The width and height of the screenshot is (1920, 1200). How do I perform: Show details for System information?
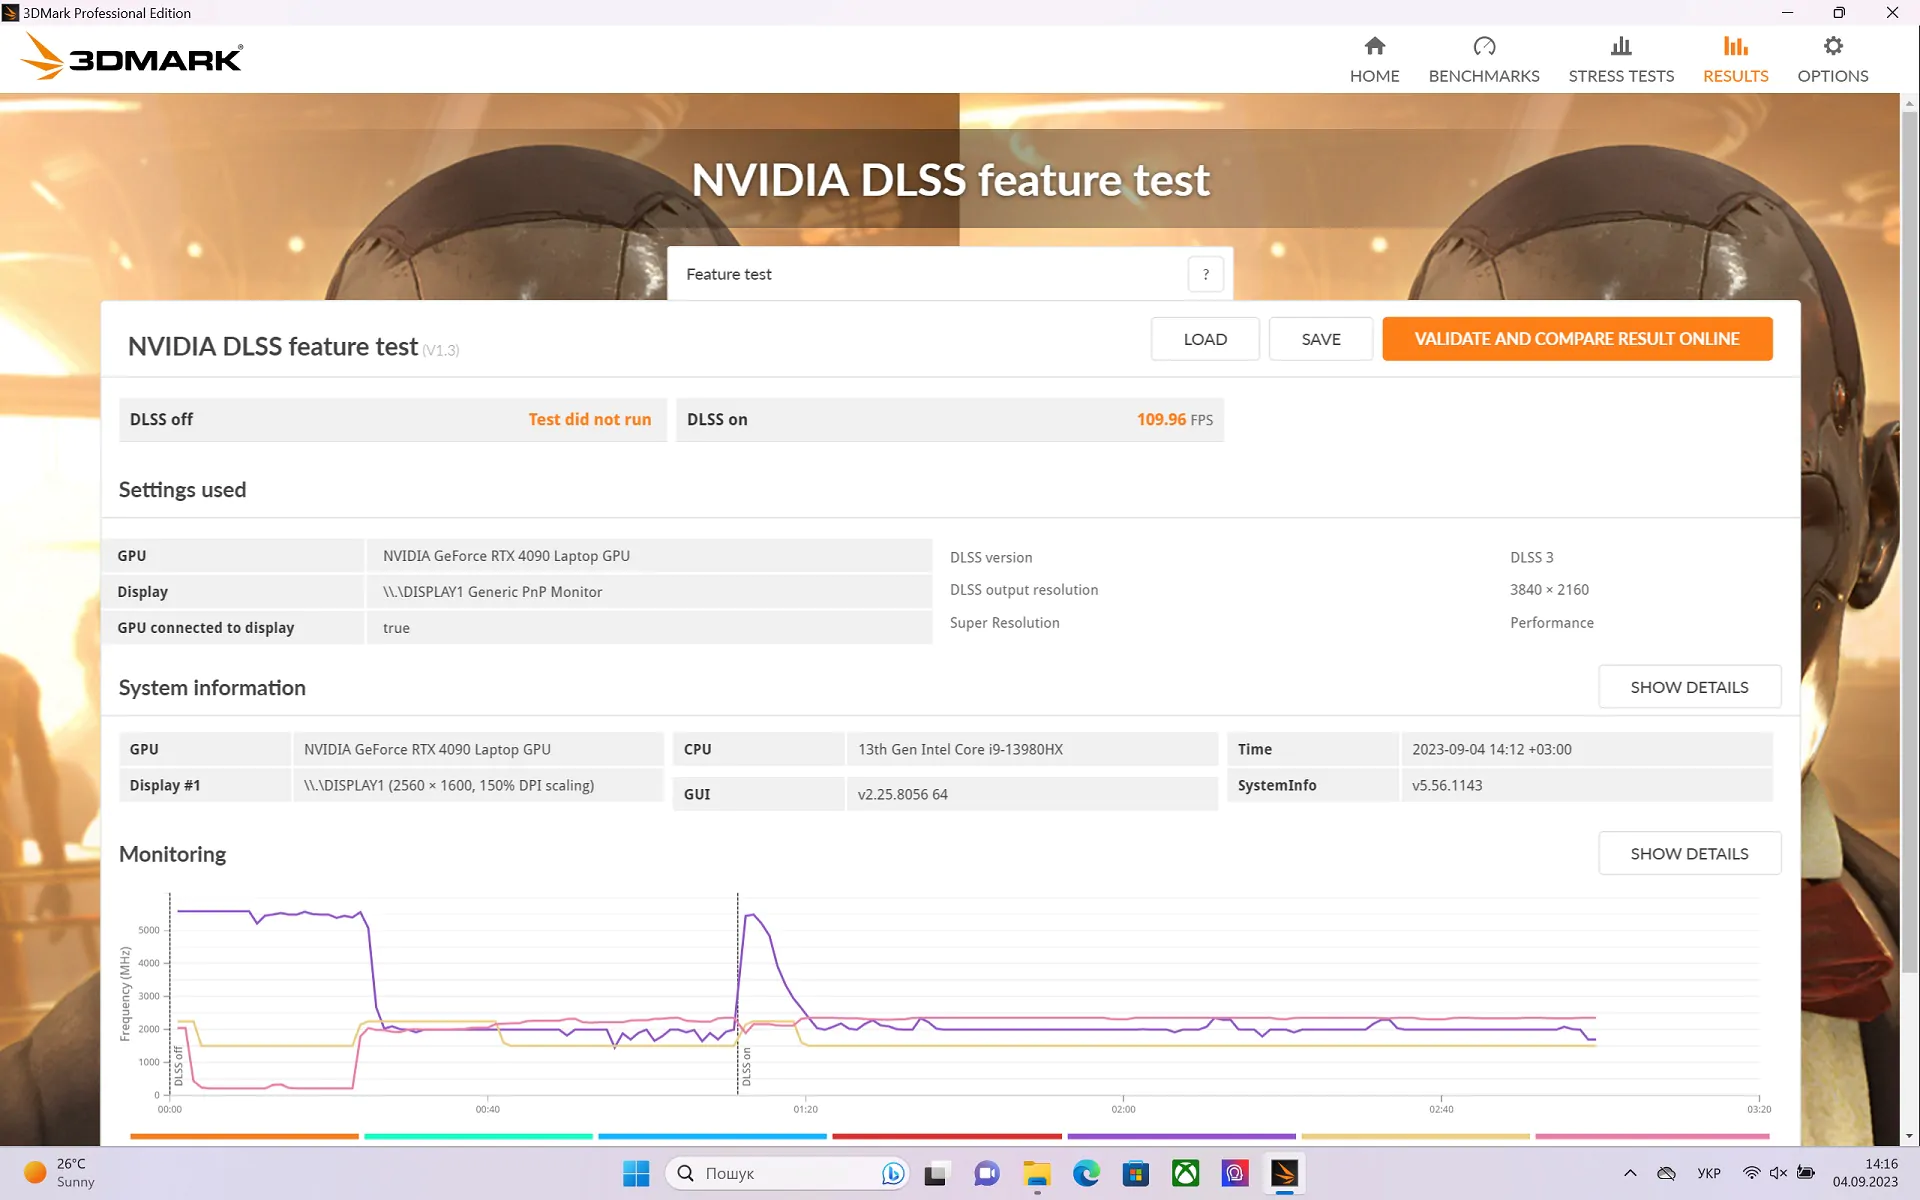[x=1689, y=687]
